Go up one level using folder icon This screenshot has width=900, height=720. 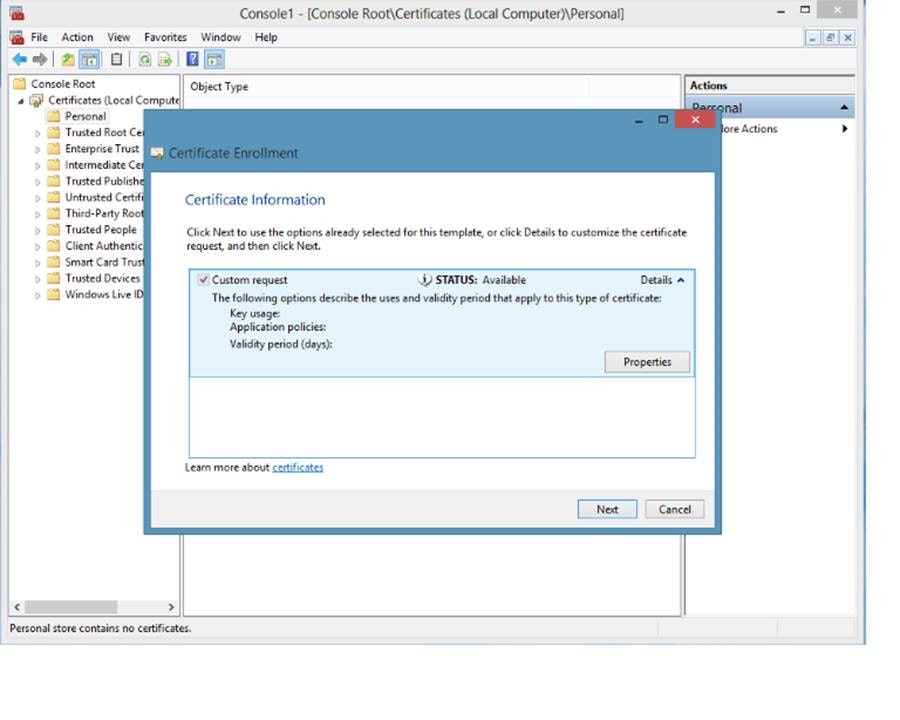(x=68, y=59)
